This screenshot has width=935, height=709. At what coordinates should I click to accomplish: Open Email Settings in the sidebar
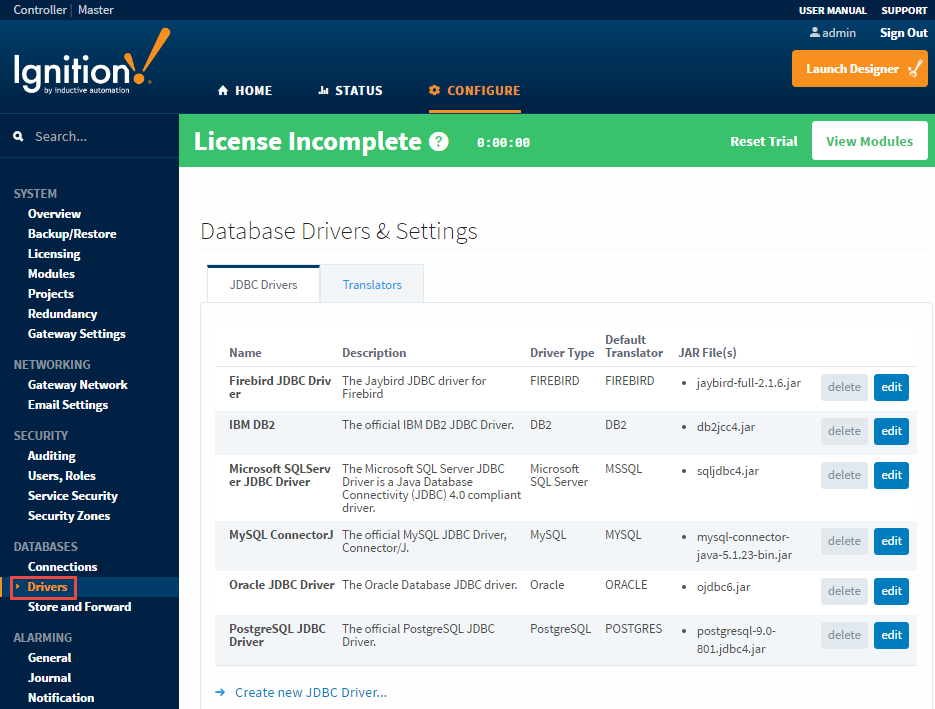click(68, 405)
